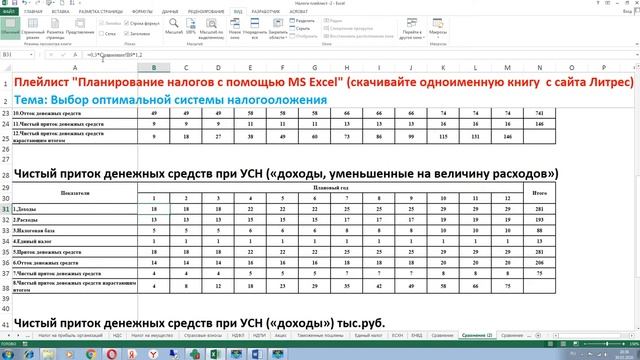The image size is (640, 360).
Task: Switch to Page Break Preview (Страничный режим)
Action: 33,29
